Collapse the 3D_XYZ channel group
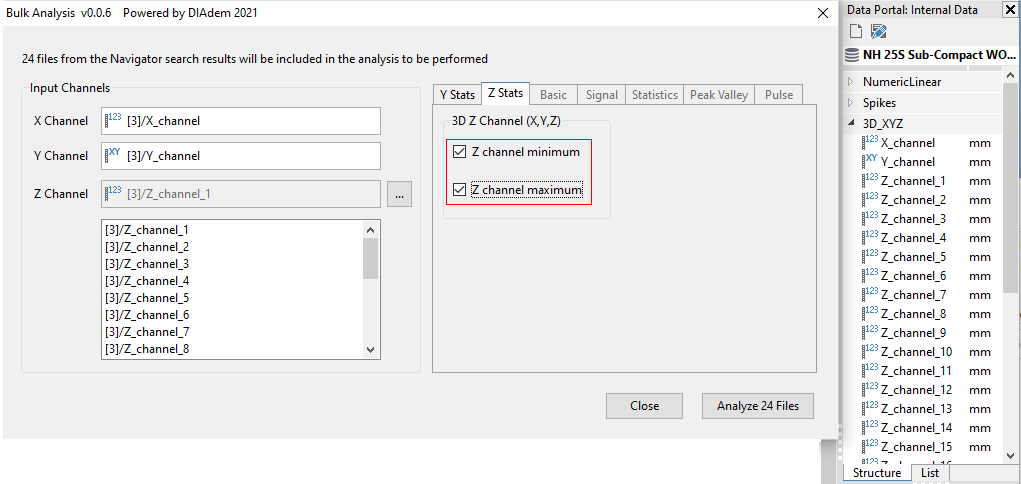Screen dimensions: 1021x484 click(851, 123)
